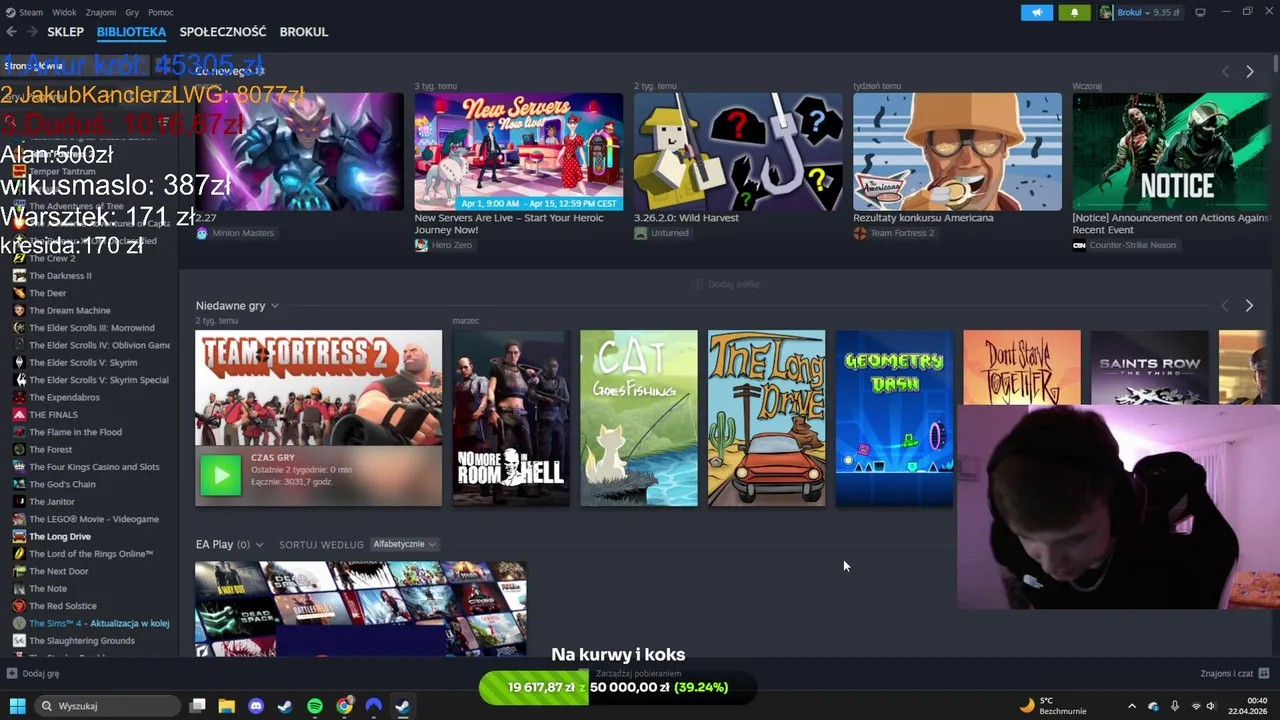This screenshot has height=720, width=1280.
Task: Click The Forest game icon in sidebar
Action: (x=19, y=450)
